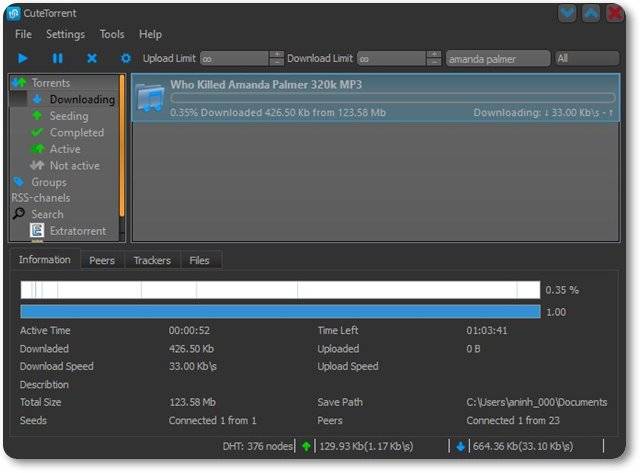Select RSS-chanels in the sidebar
640x473 pixels.
40,198
